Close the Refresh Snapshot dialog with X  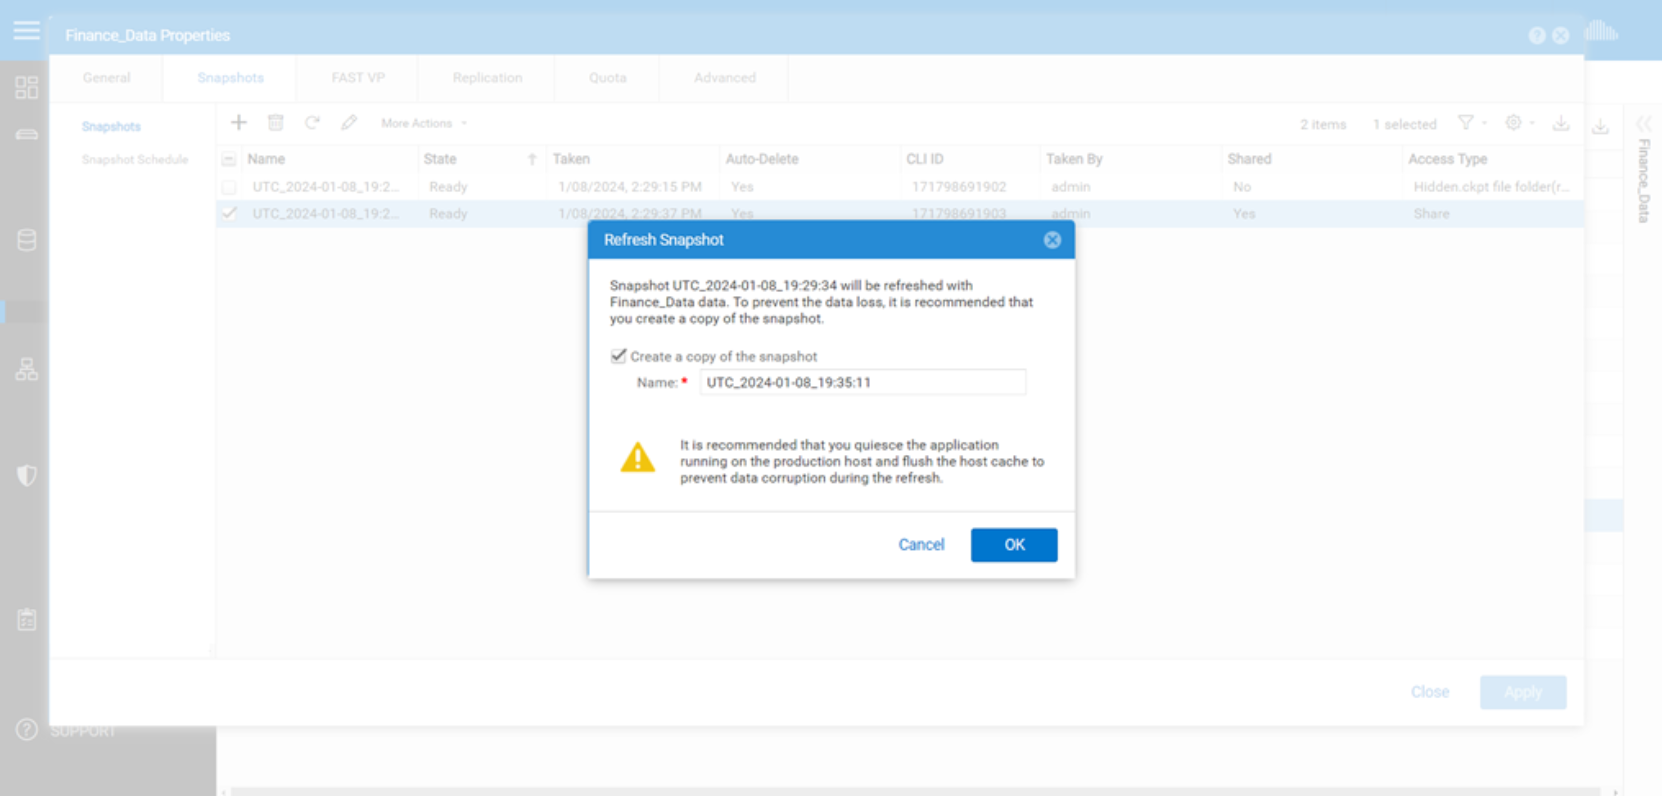1052,240
